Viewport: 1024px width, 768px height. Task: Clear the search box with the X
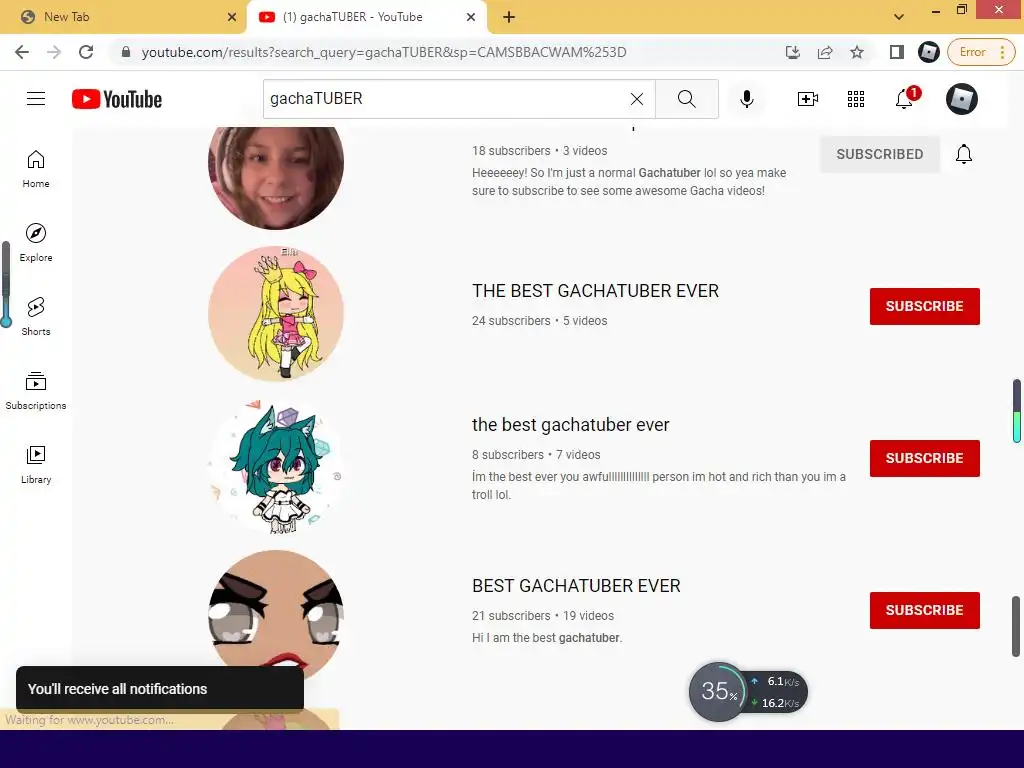coord(637,99)
